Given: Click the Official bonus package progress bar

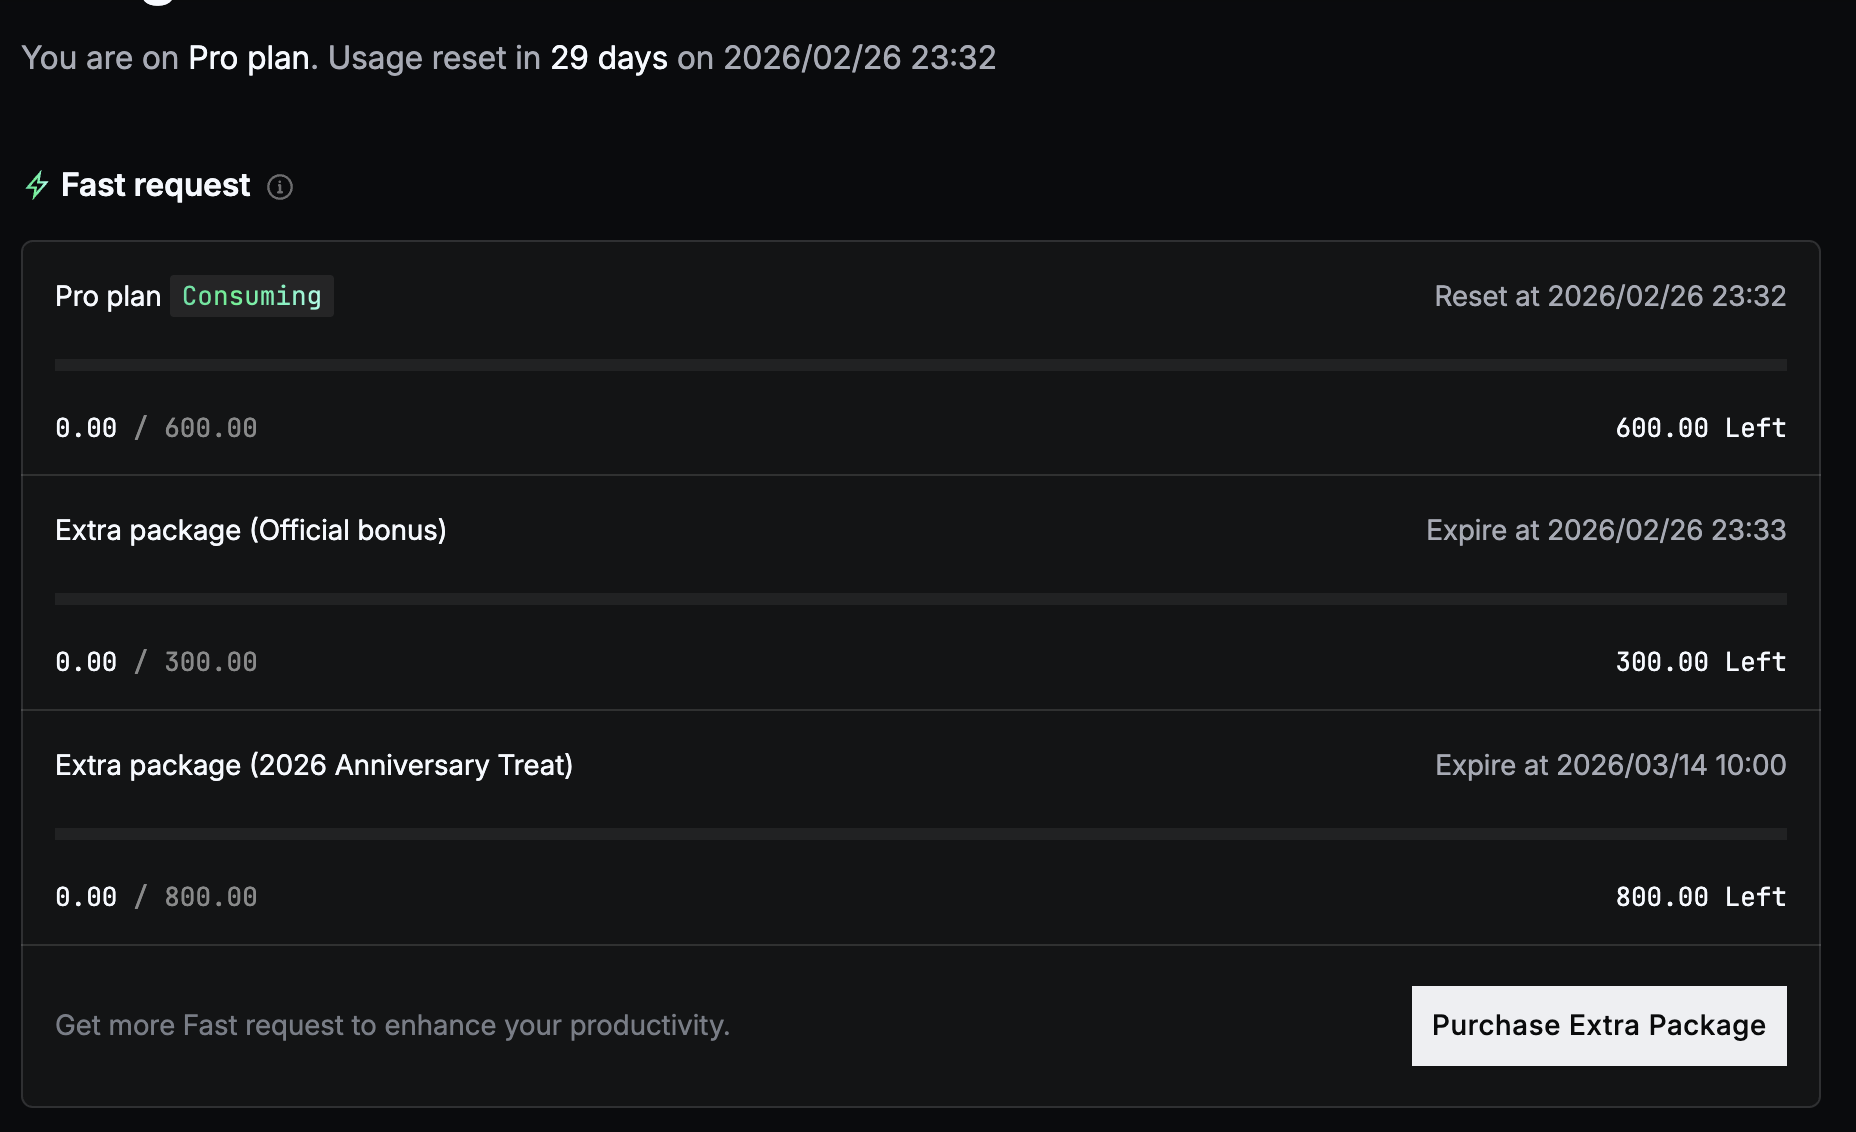Looking at the screenshot, I should click(x=920, y=599).
